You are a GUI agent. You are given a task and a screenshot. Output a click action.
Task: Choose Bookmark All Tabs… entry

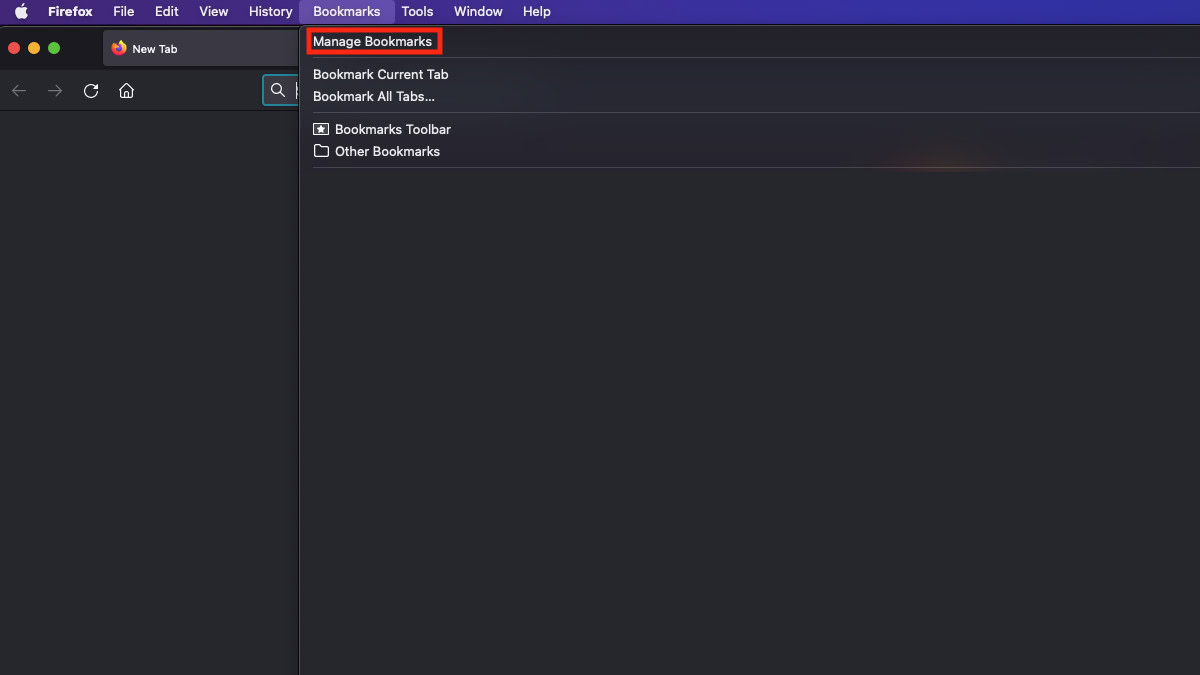373,96
